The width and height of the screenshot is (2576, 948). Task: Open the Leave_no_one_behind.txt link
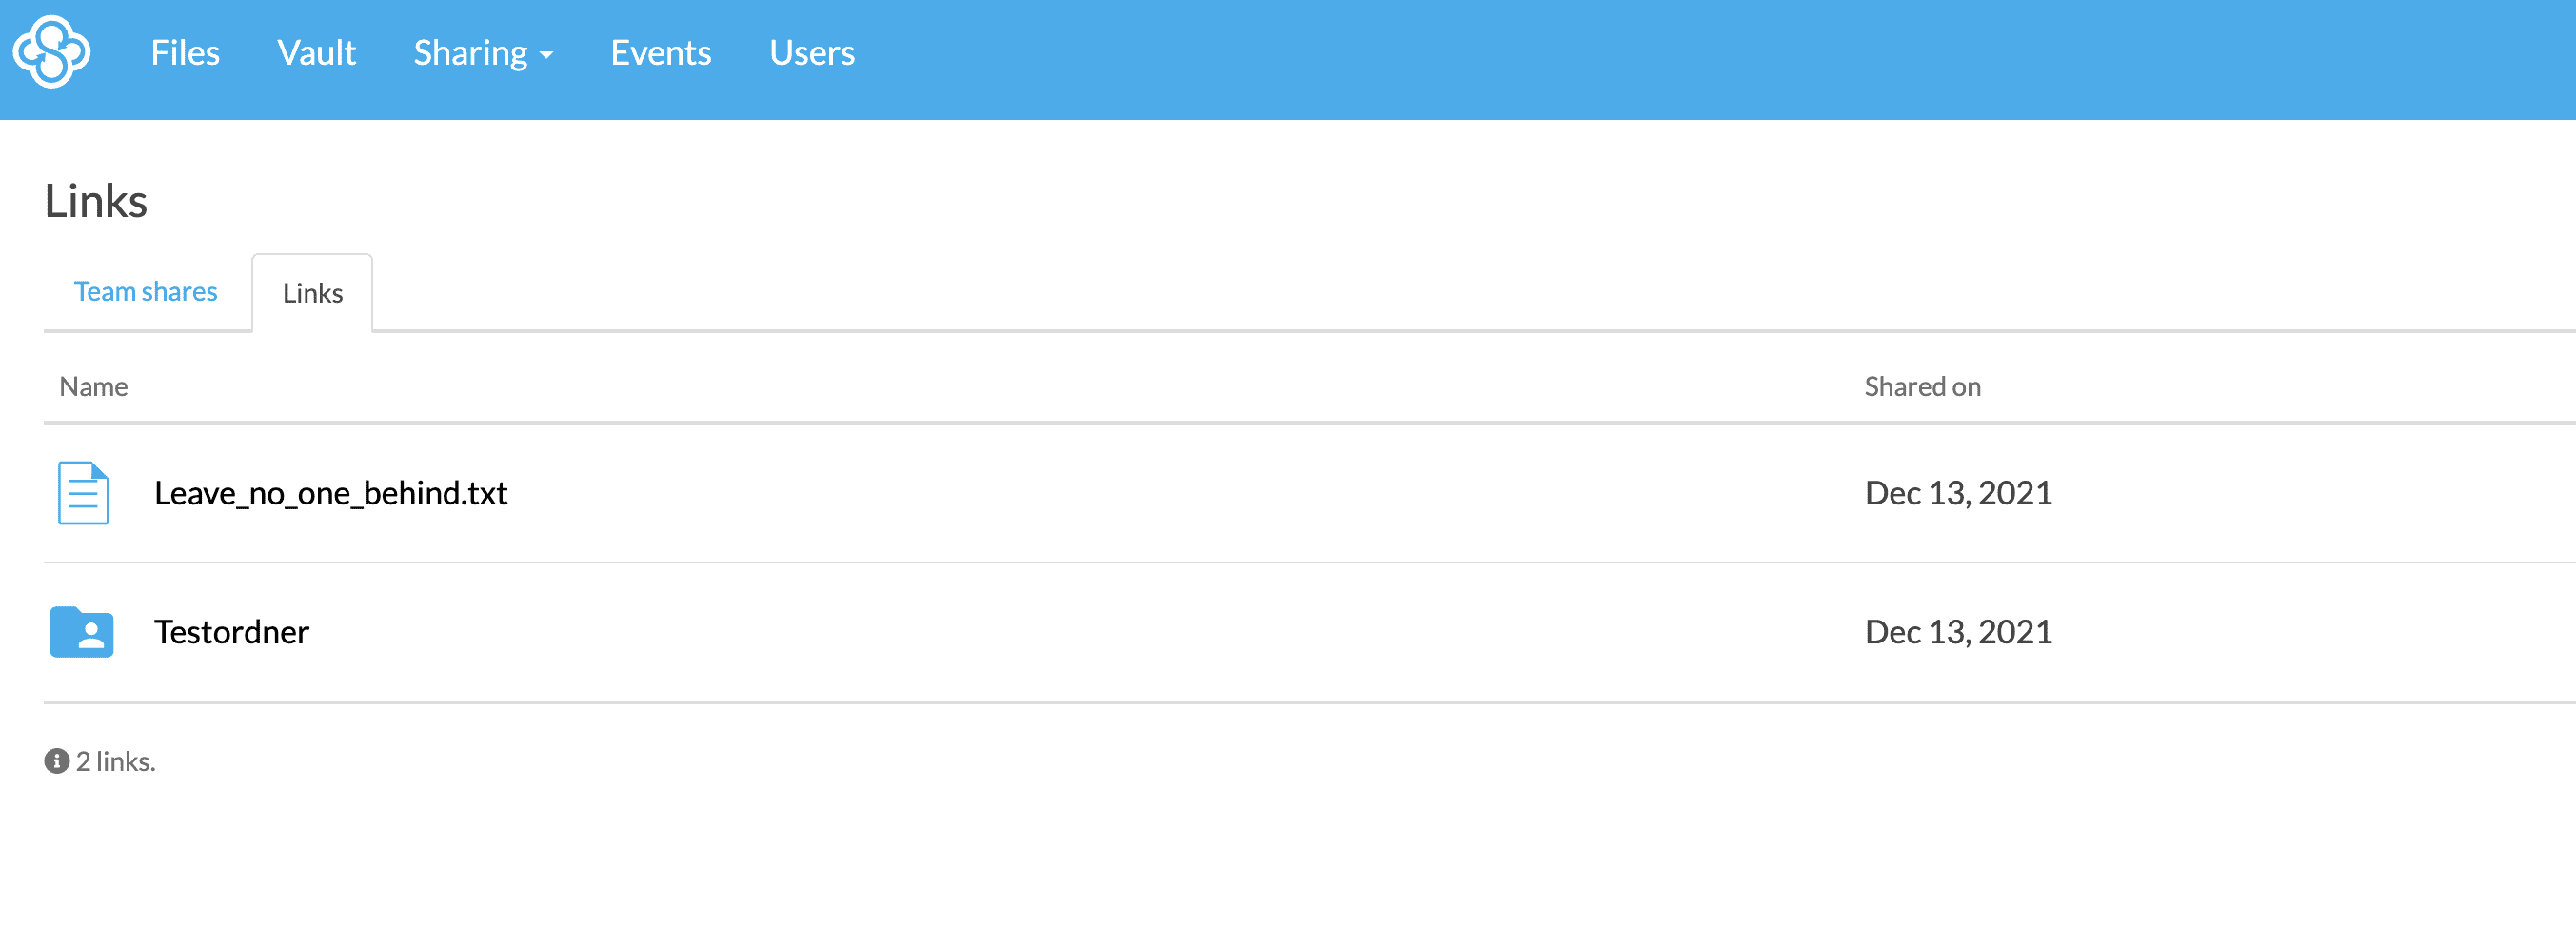[x=331, y=493]
